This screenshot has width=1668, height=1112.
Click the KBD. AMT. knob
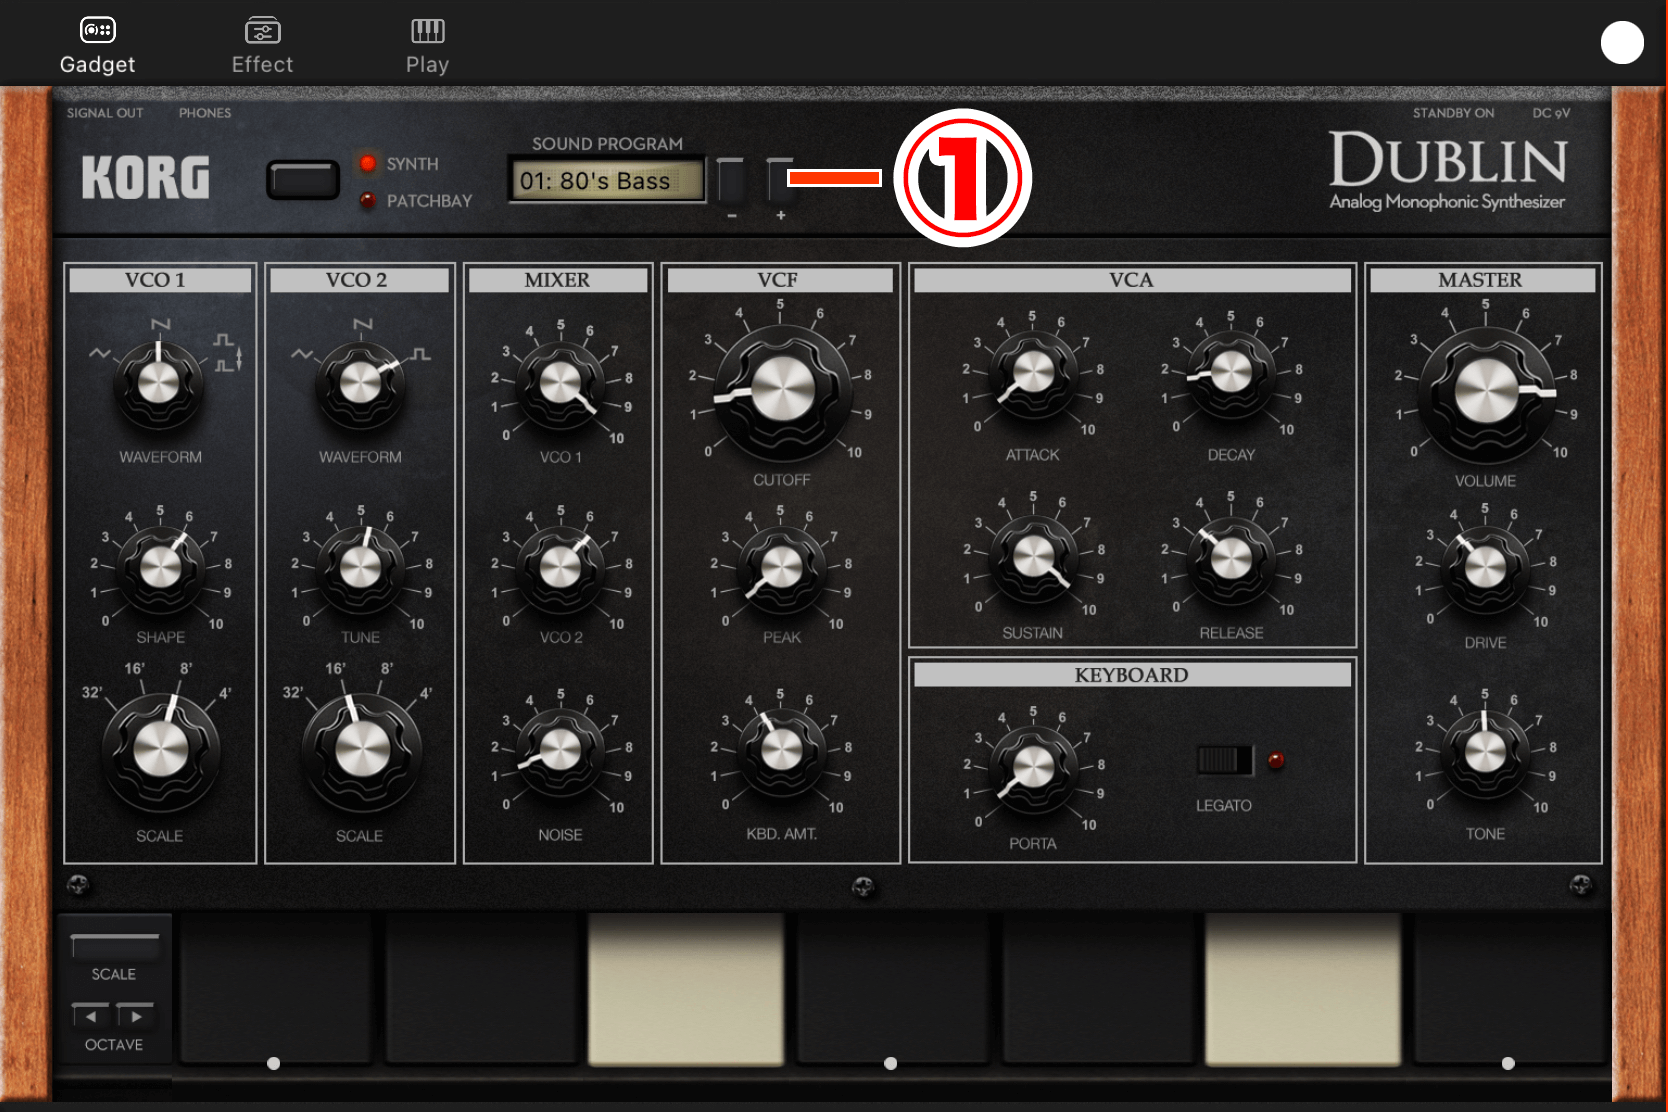coord(782,750)
